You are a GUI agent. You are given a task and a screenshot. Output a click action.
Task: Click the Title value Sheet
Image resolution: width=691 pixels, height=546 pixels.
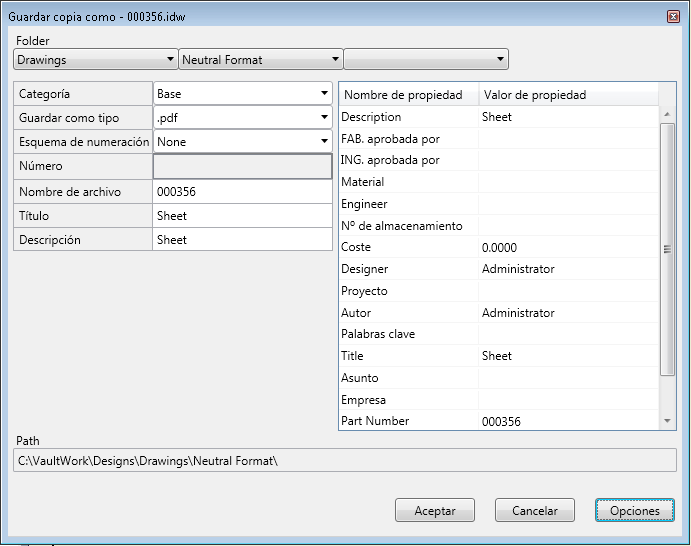pos(497,356)
